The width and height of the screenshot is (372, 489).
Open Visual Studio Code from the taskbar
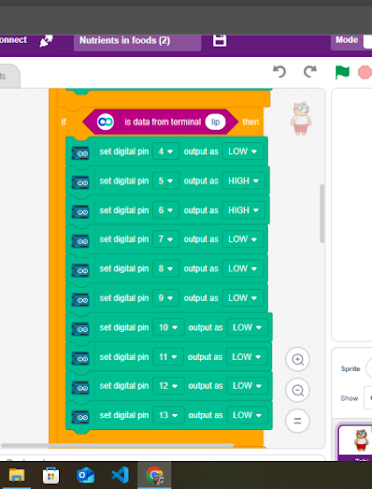pos(120,475)
